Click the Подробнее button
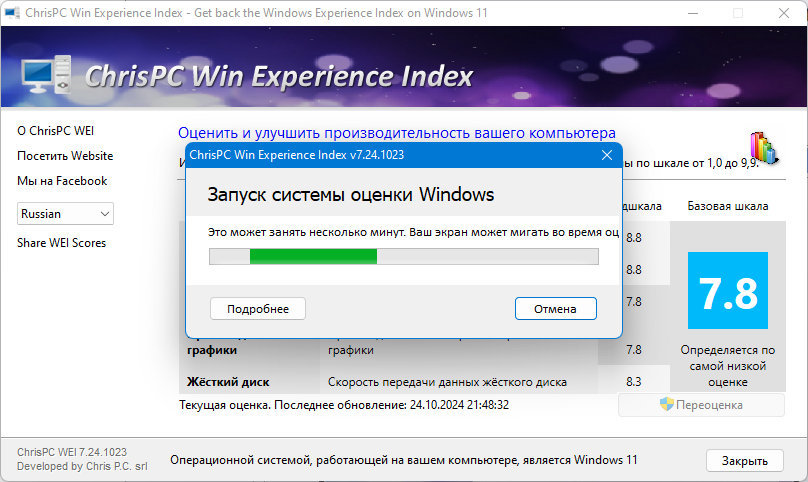The width and height of the screenshot is (808, 482). [x=258, y=309]
